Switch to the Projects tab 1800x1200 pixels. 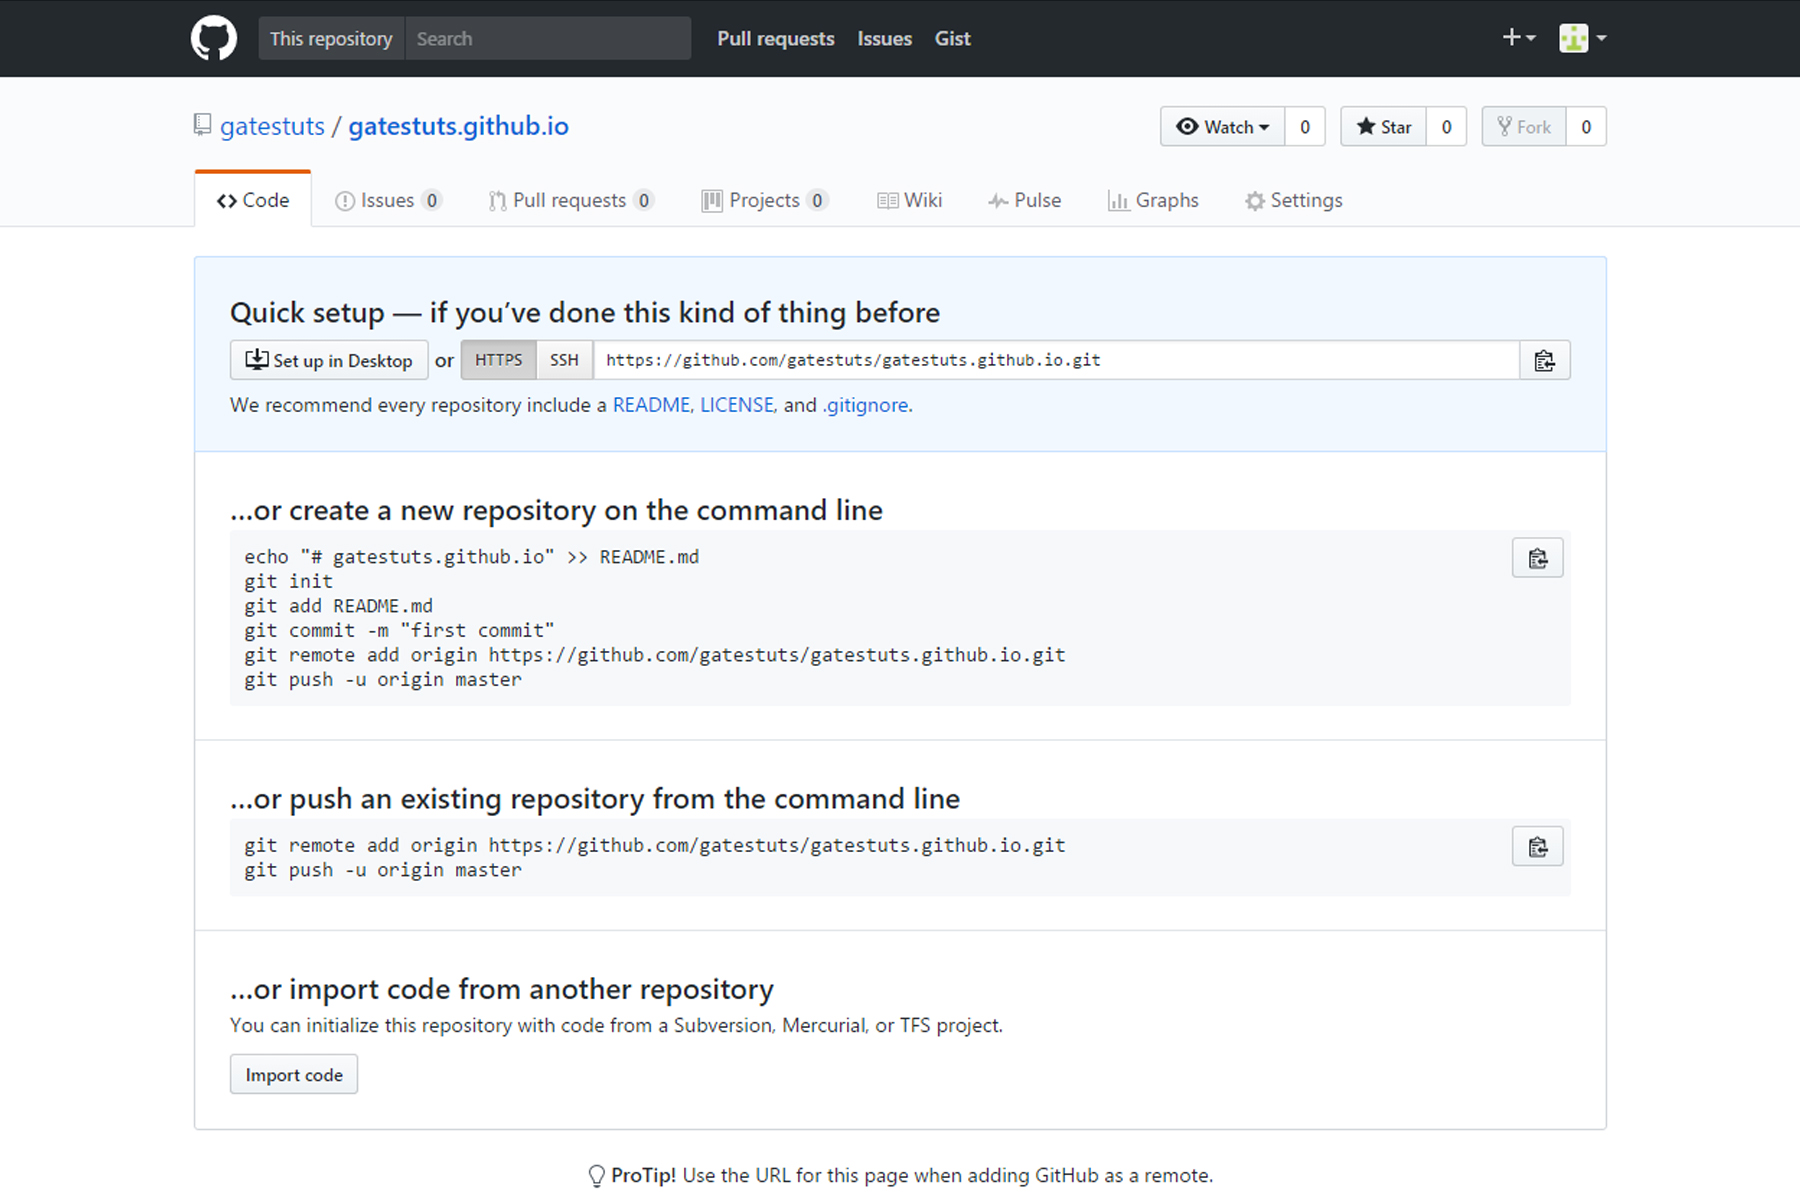(765, 200)
